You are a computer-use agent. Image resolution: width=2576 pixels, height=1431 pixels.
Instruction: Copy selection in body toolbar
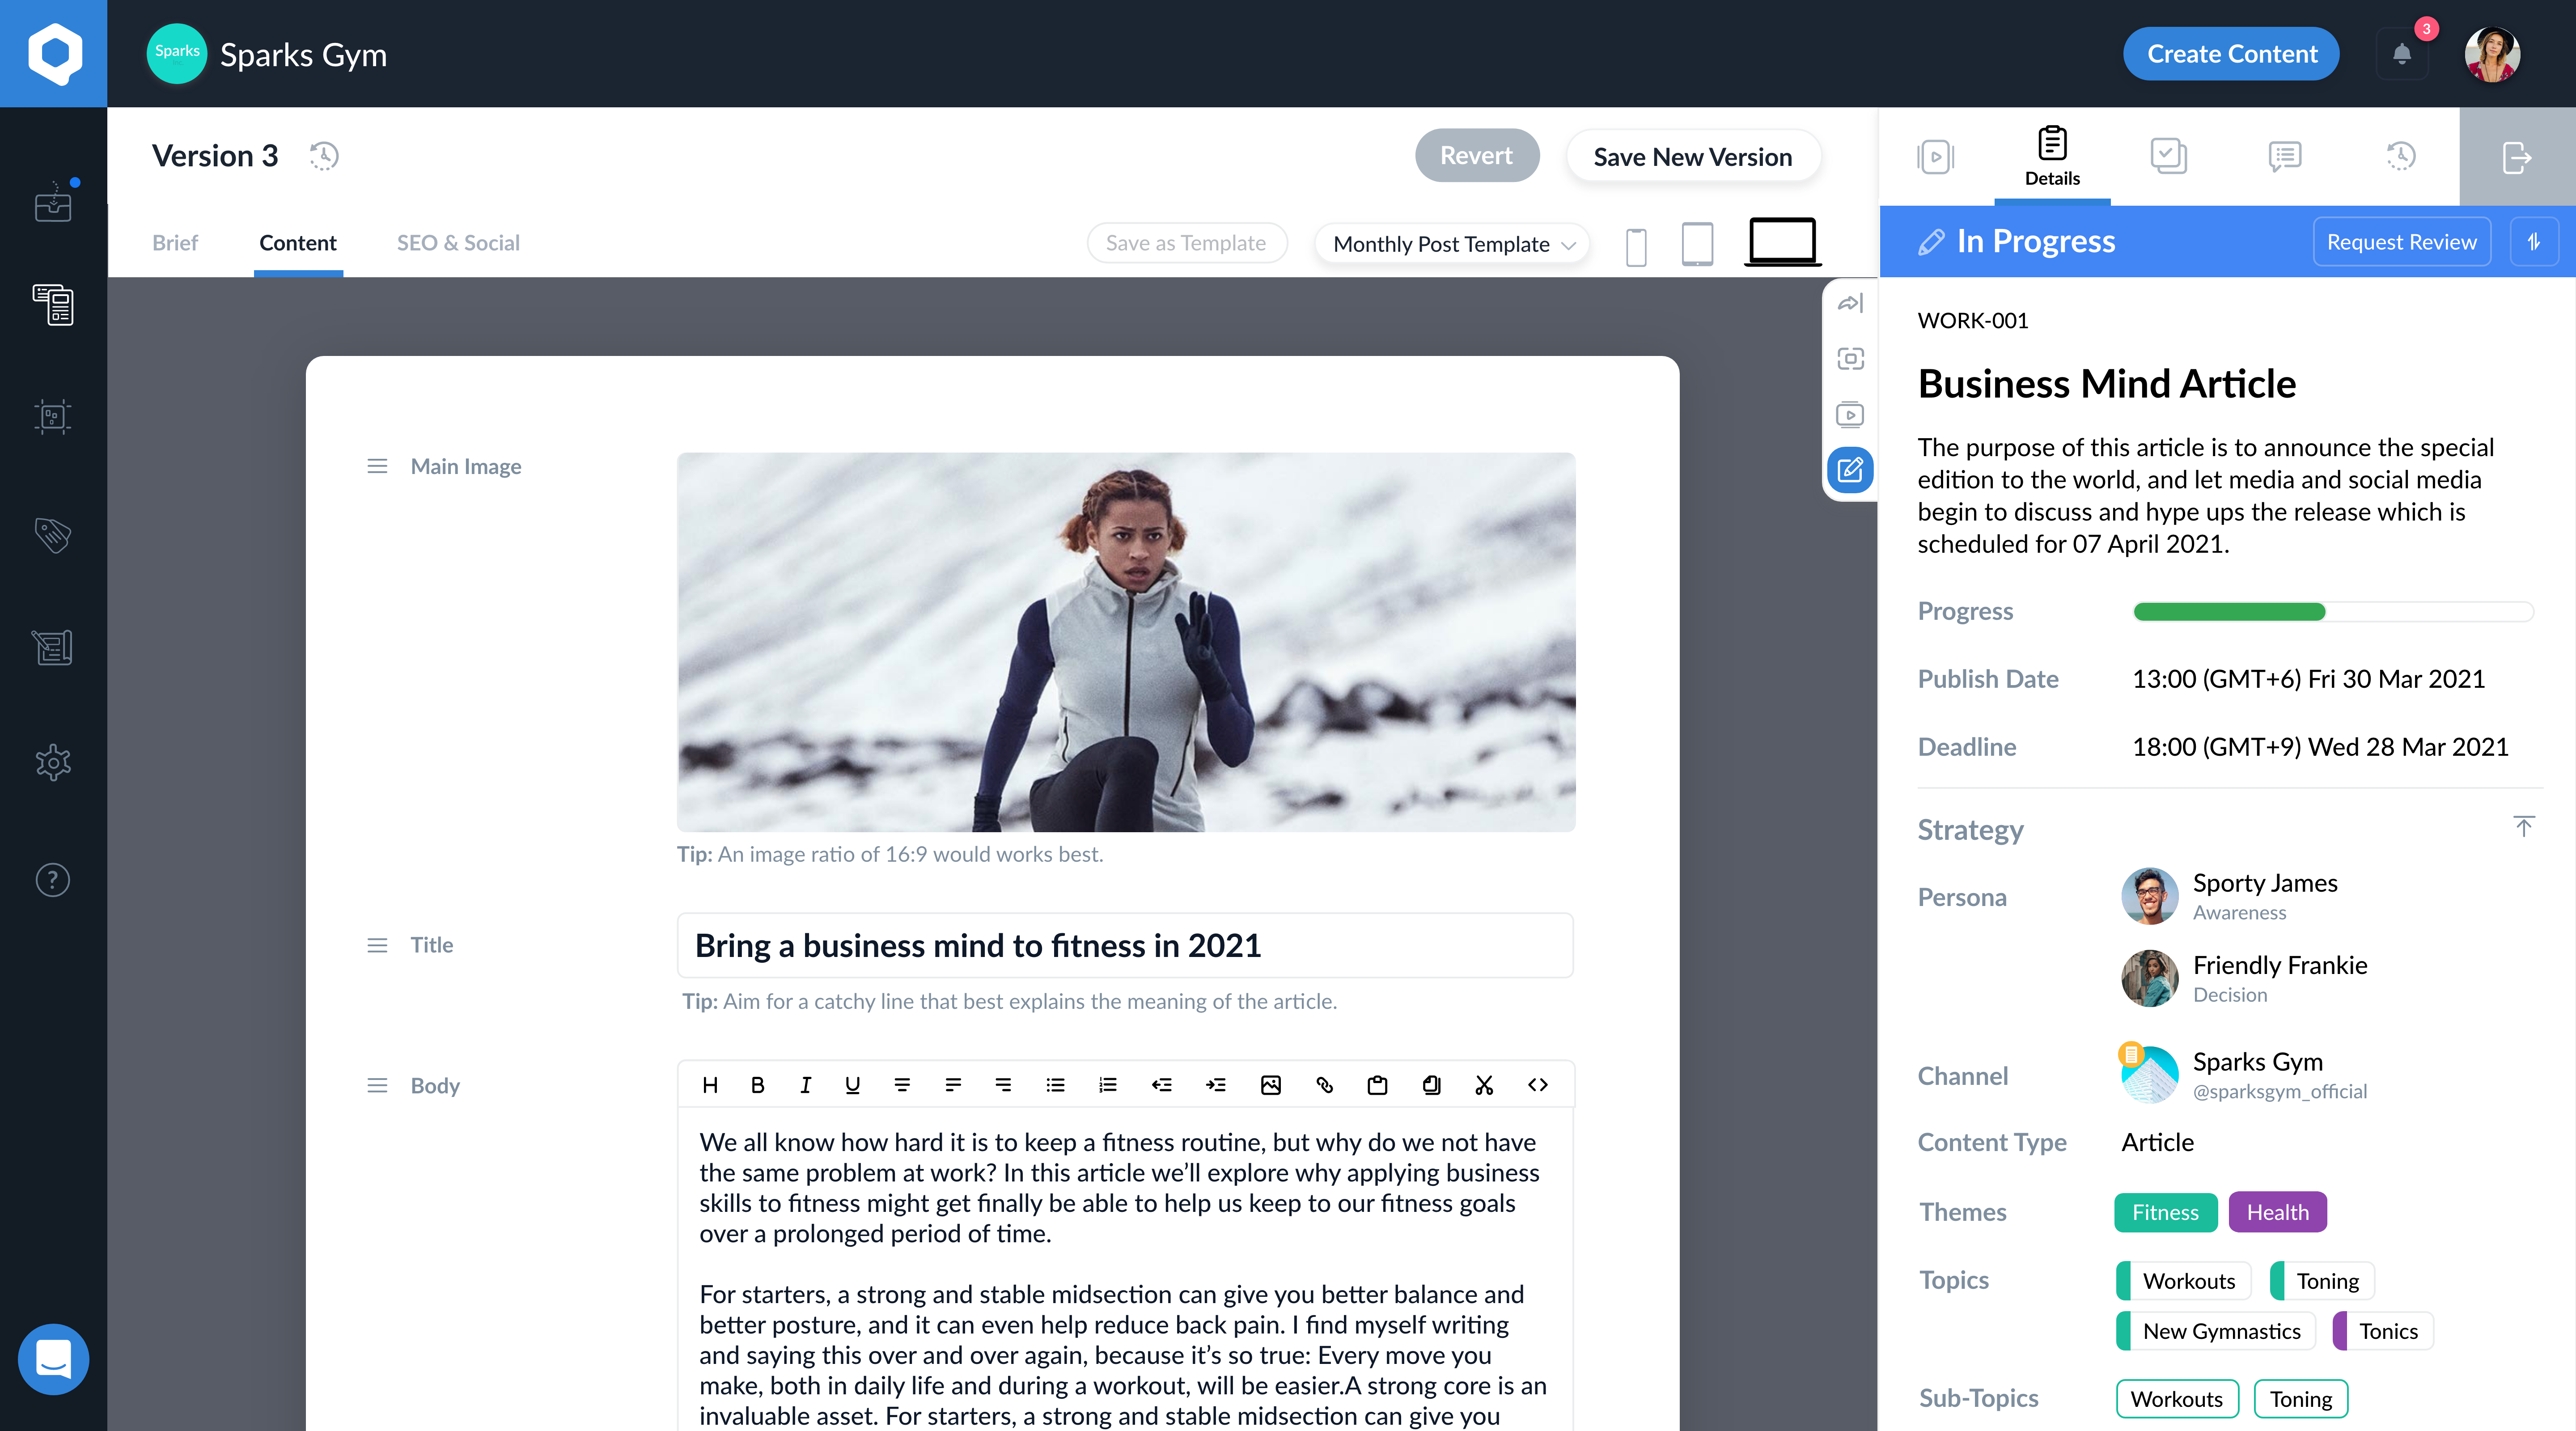click(1431, 1085)
